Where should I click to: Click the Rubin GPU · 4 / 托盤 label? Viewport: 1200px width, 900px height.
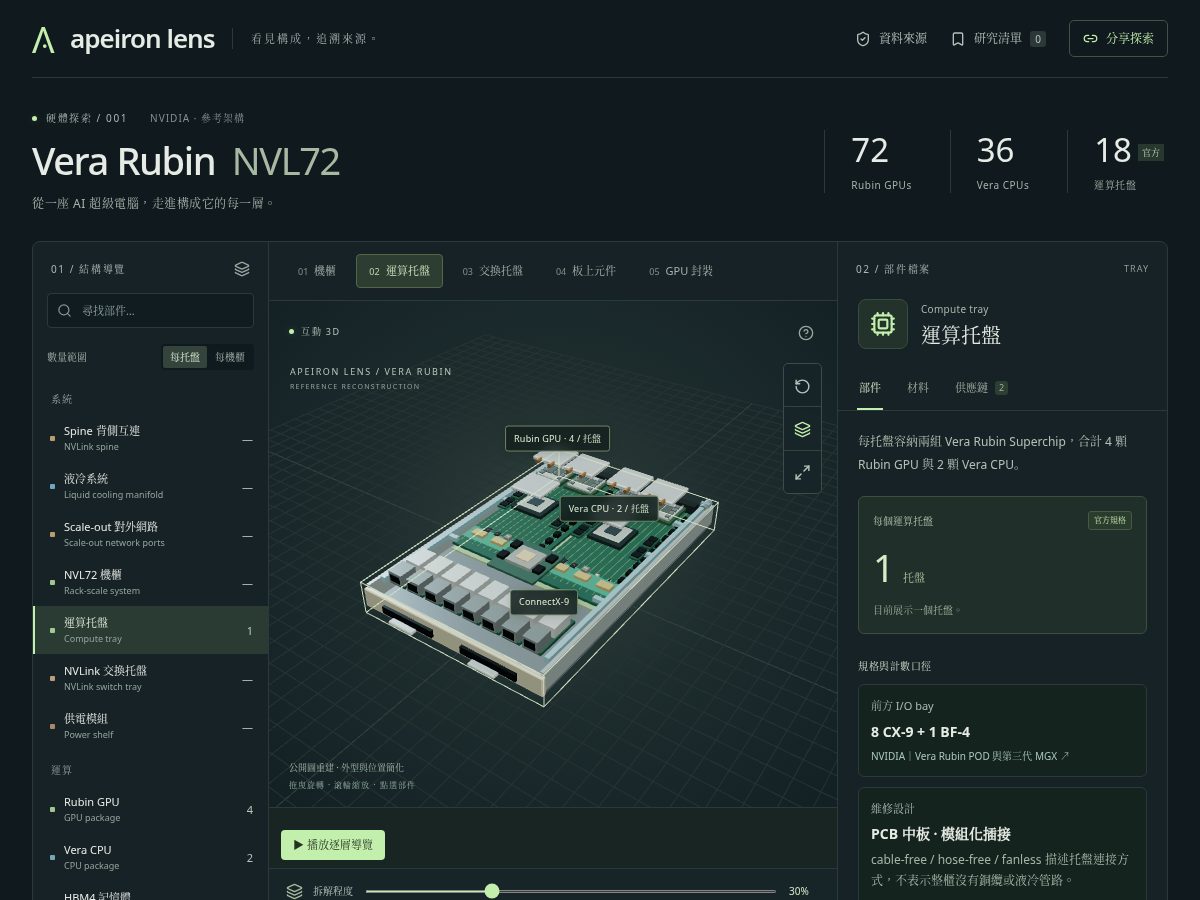point(558,438)
